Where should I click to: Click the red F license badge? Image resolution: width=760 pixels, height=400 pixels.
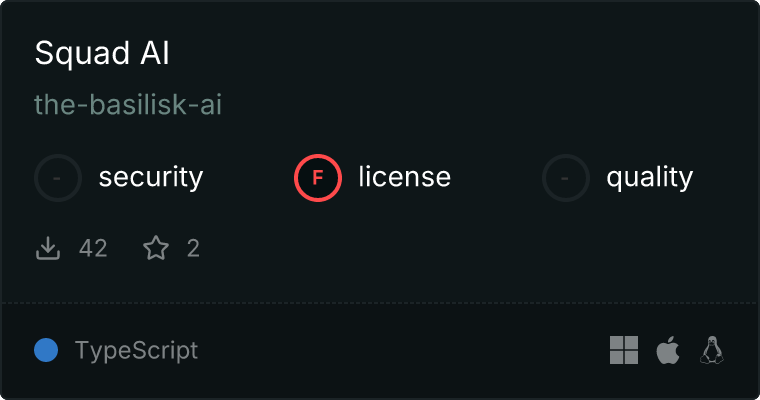tap(318, 178)
